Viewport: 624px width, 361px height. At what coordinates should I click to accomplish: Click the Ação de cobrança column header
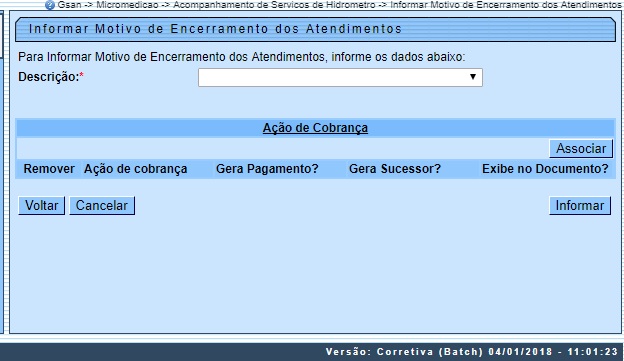136,169
